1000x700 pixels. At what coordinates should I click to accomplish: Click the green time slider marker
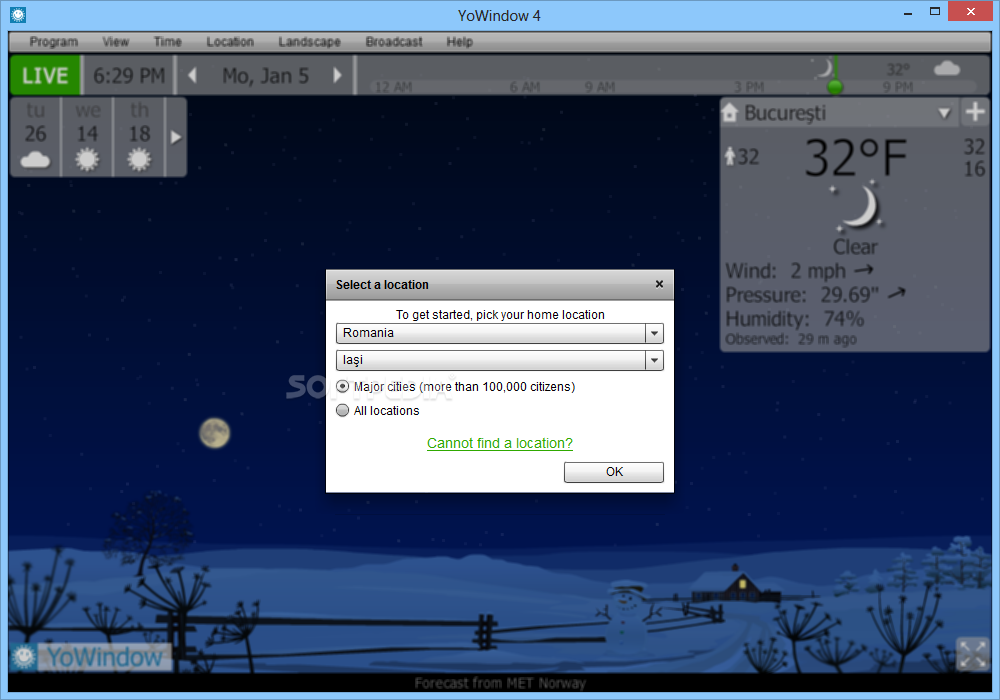(834, 85)
